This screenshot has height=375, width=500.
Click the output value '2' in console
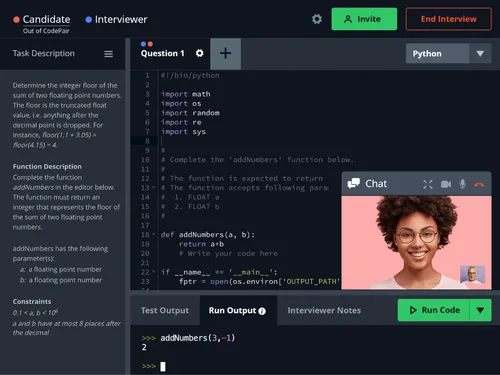coord(144,347)
